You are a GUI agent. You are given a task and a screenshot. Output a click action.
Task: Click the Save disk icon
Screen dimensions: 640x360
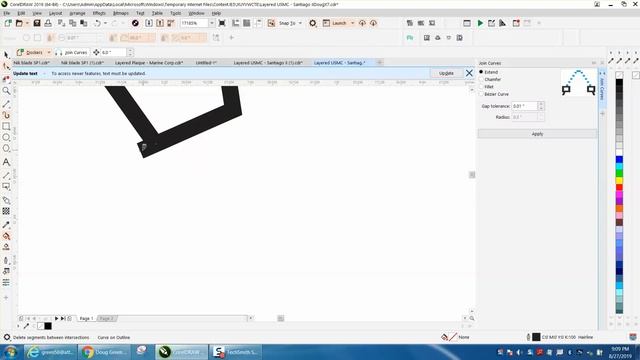coord(37,23)
